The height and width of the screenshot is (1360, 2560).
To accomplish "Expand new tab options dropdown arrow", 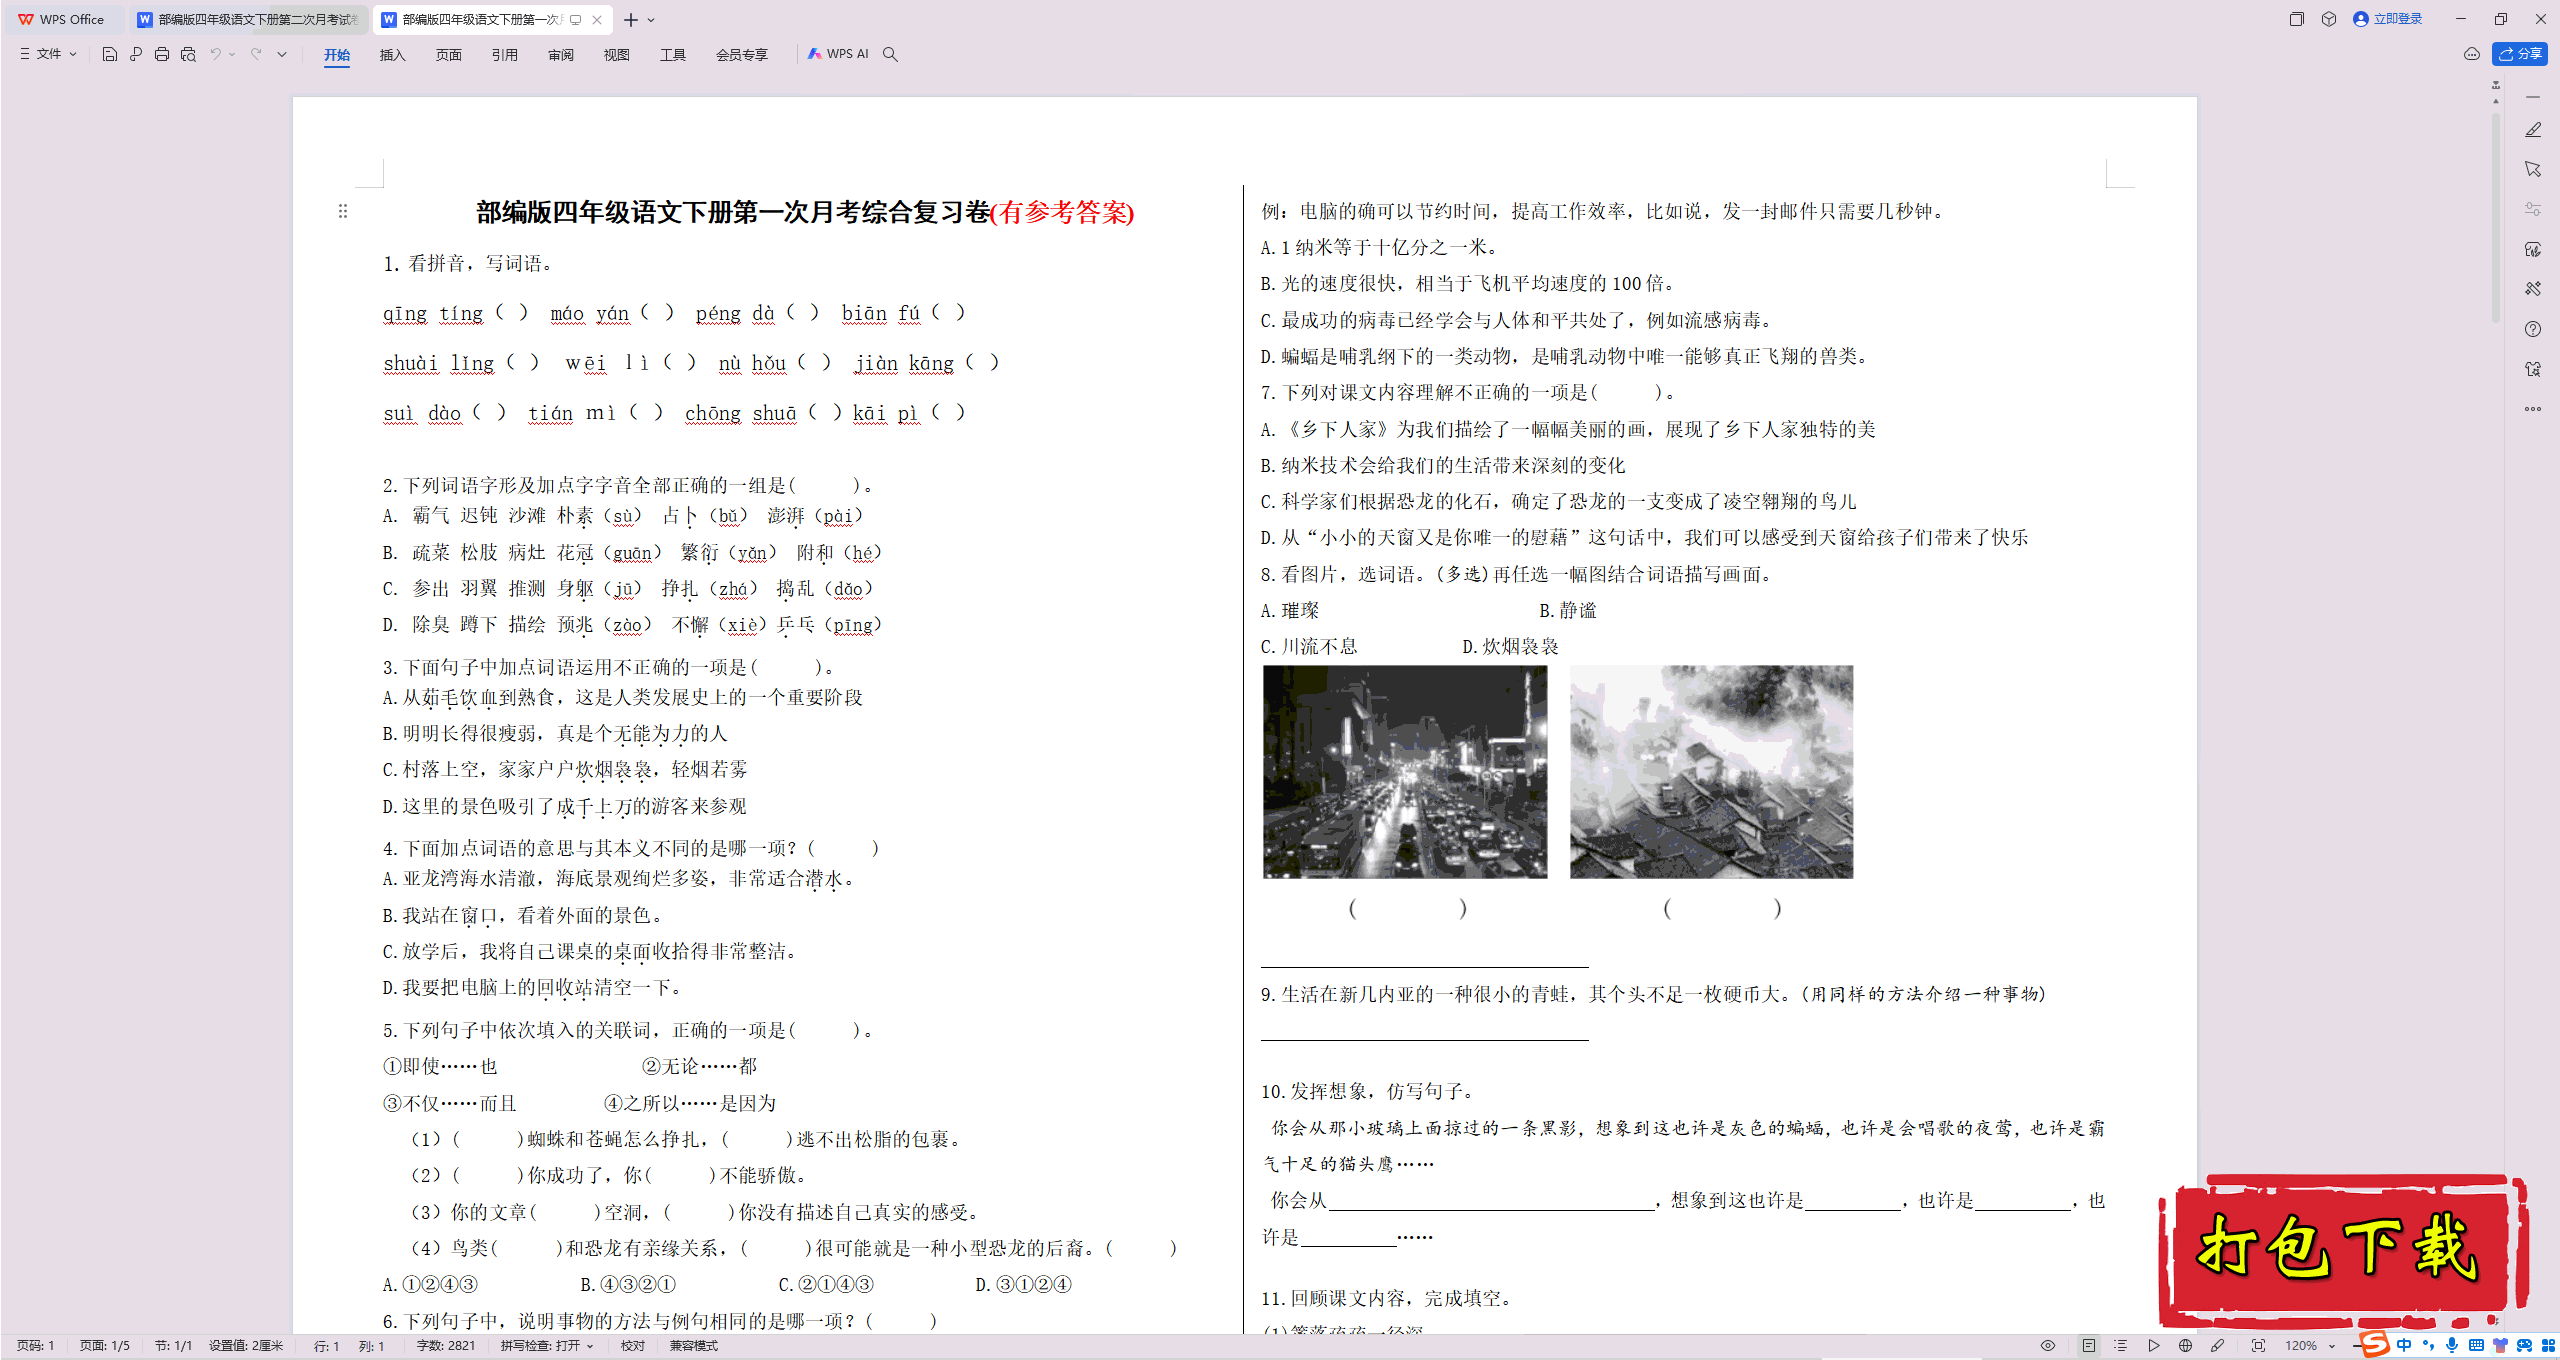I will (651, 20).
